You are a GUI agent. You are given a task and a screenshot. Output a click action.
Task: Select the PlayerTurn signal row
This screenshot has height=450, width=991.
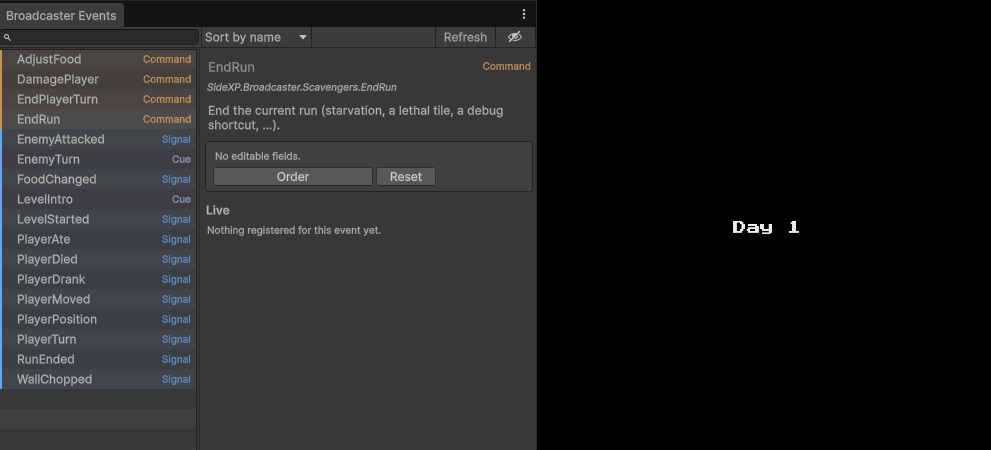pyautogui.click(x=98, y=339)
